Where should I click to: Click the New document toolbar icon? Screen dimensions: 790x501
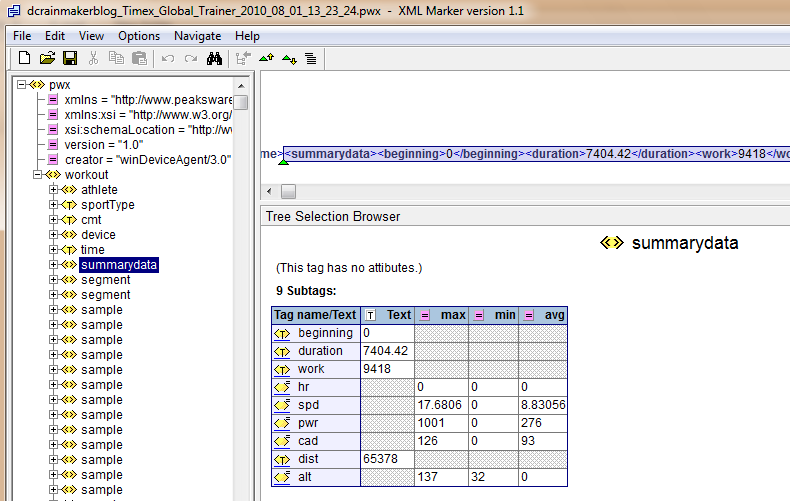[24, 58]
